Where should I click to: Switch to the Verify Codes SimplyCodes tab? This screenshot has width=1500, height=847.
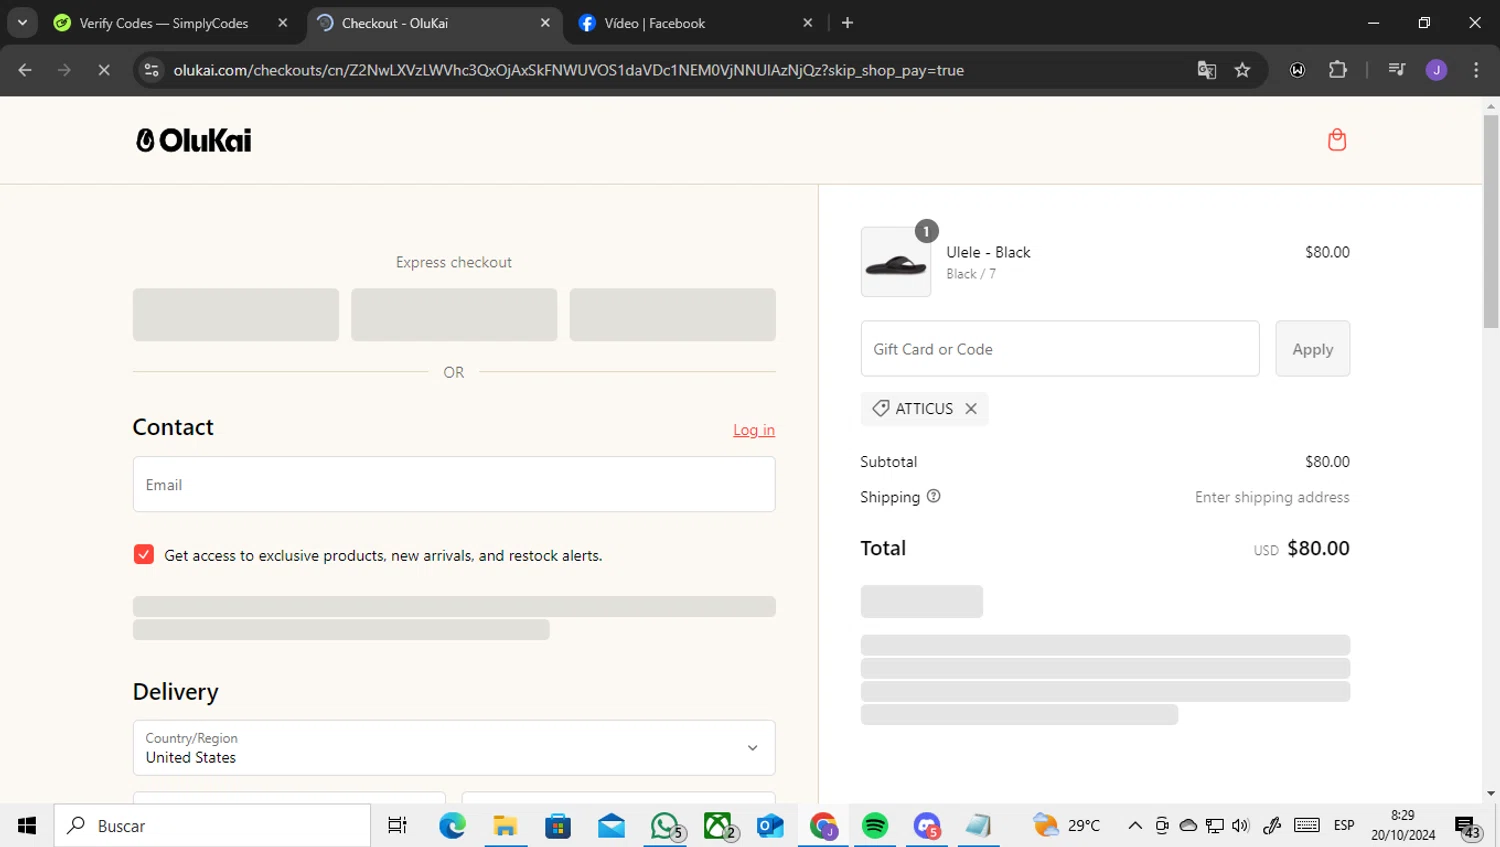pyautogui.click(x=164, y=23)
